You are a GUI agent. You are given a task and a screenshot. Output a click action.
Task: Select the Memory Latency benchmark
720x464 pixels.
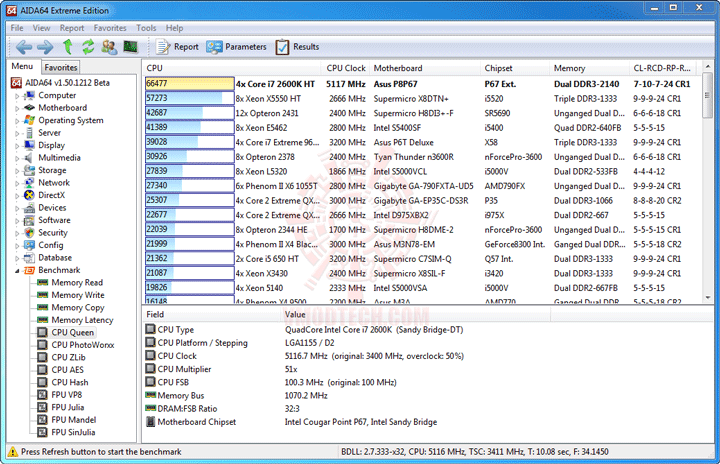[x=82, y=320]
